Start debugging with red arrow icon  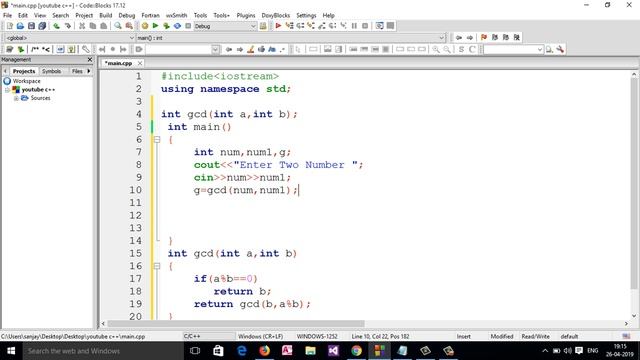pyautogui.click(x=278, y=26)
